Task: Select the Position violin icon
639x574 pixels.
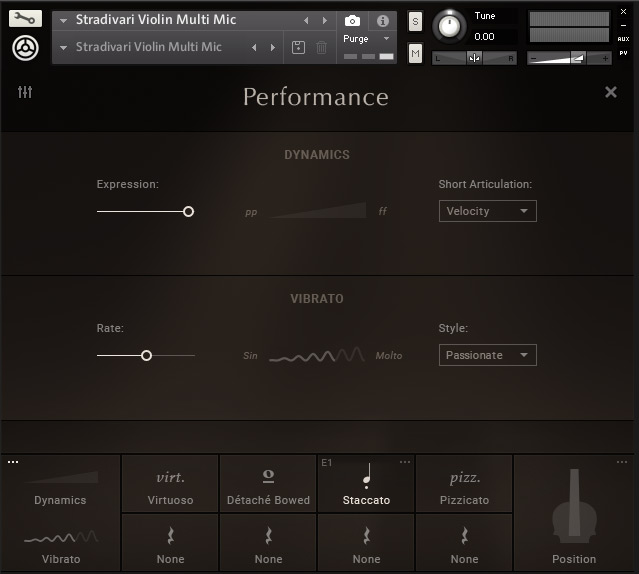Action: [x=574, y=520]
